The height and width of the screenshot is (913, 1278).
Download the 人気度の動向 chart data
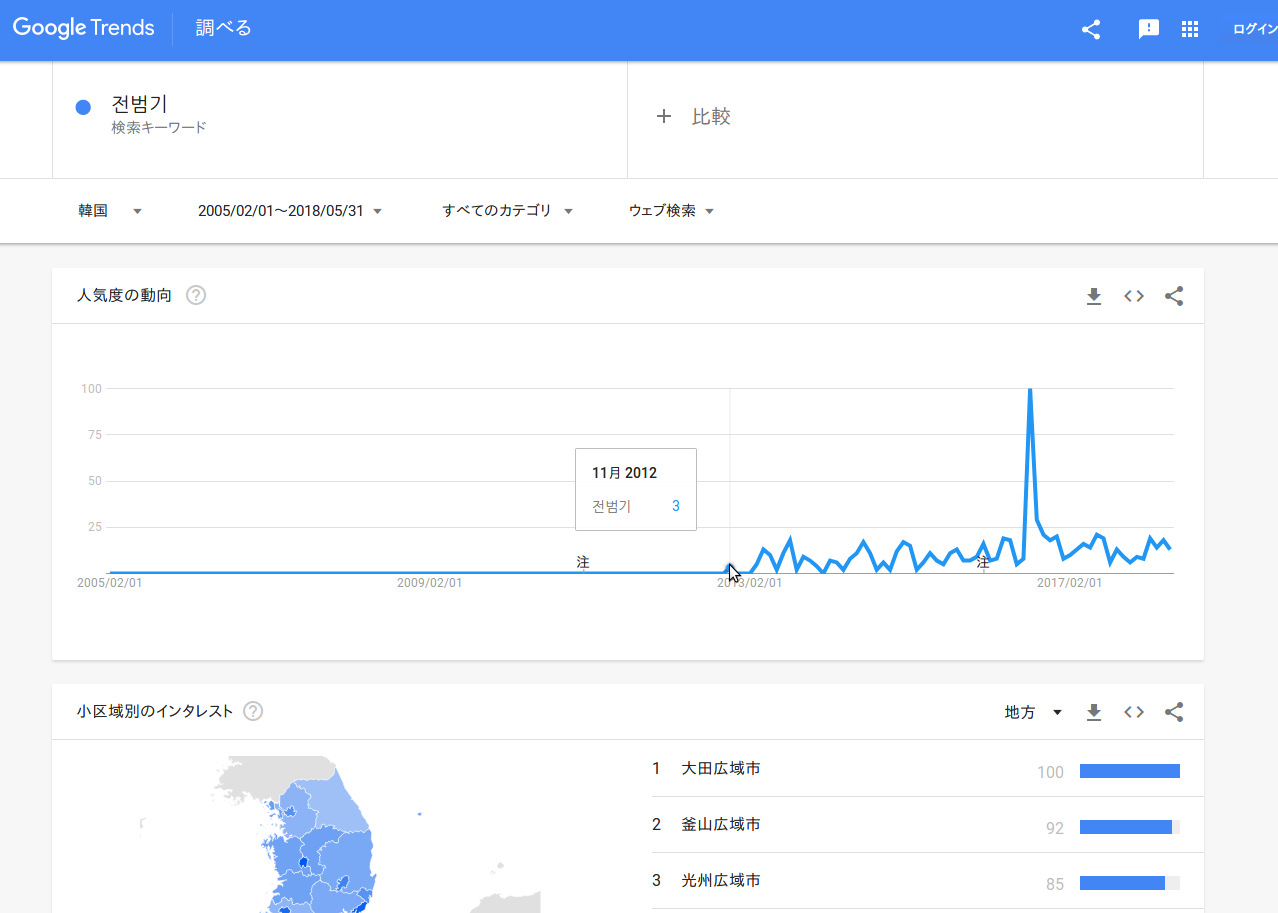pos(1094,296)
